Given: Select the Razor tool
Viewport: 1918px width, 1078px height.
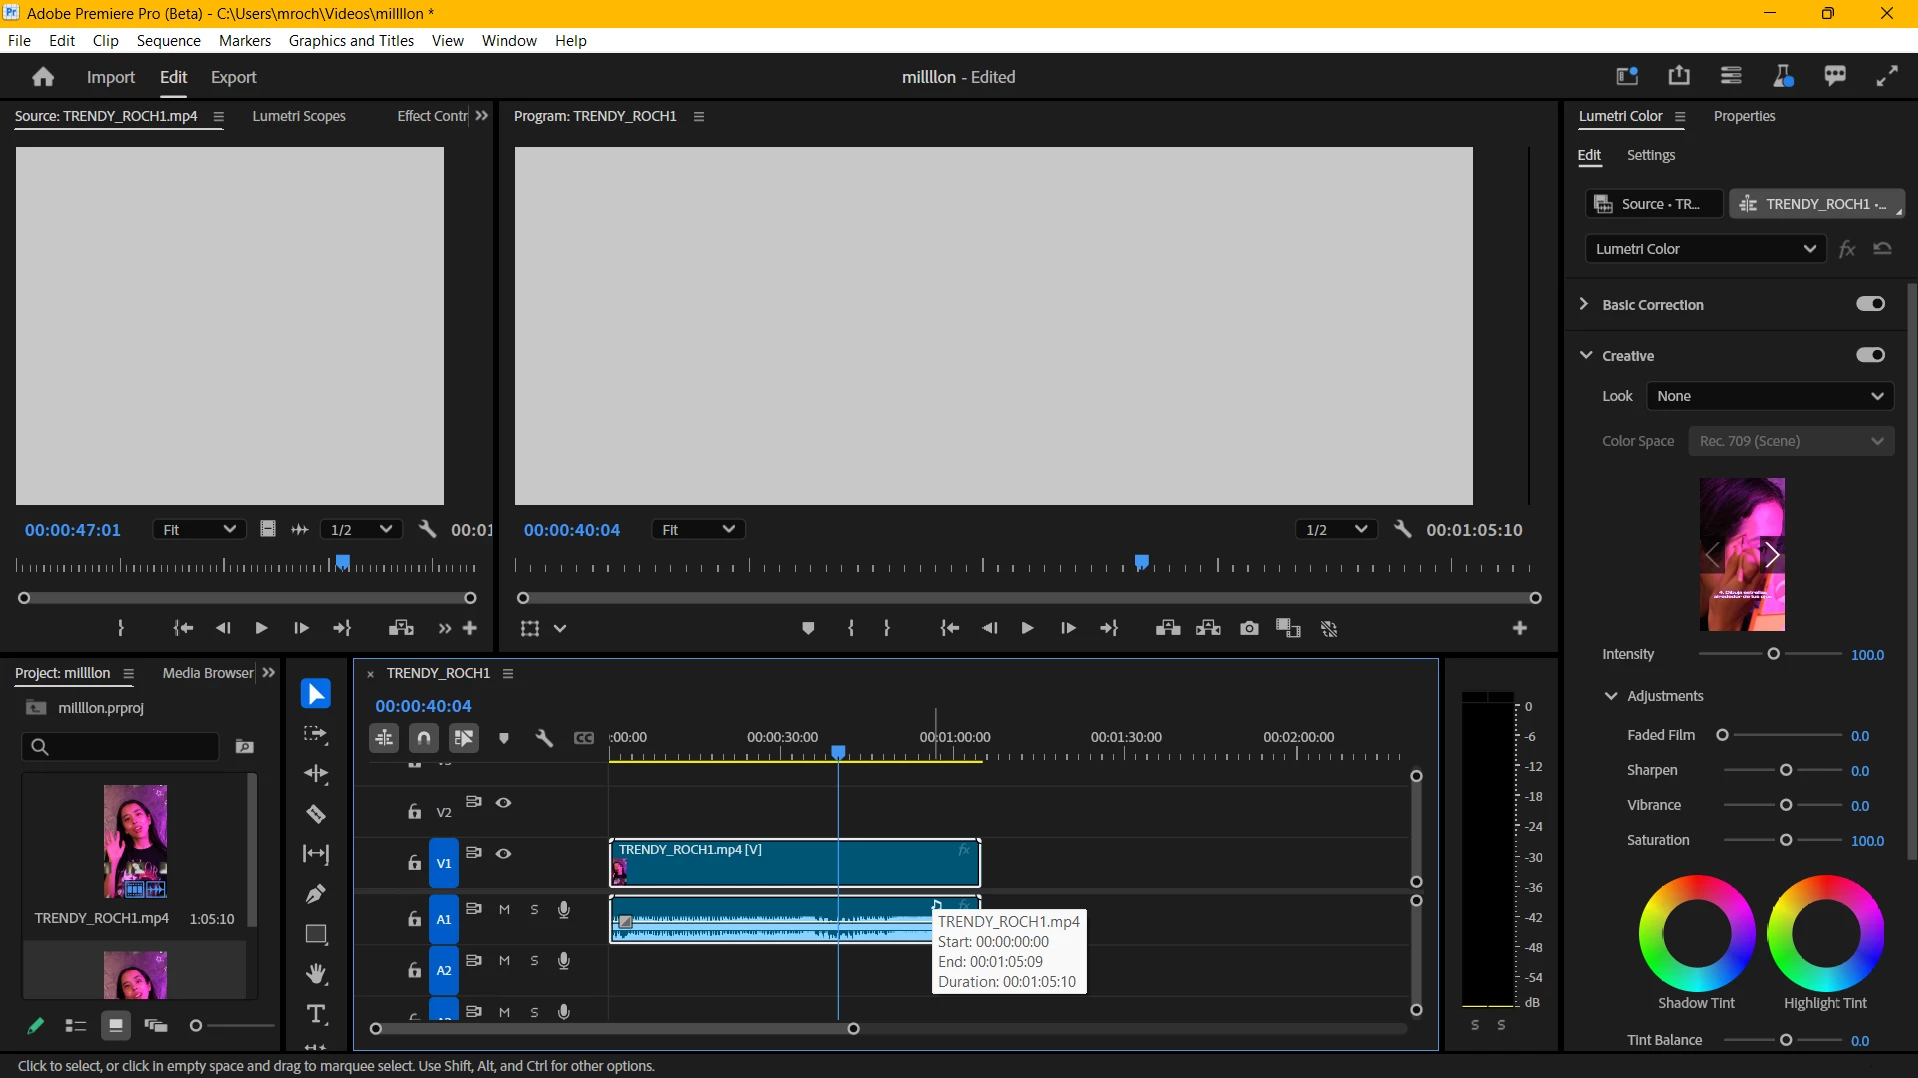Looking at the screenshot, I should pos(316,814).
